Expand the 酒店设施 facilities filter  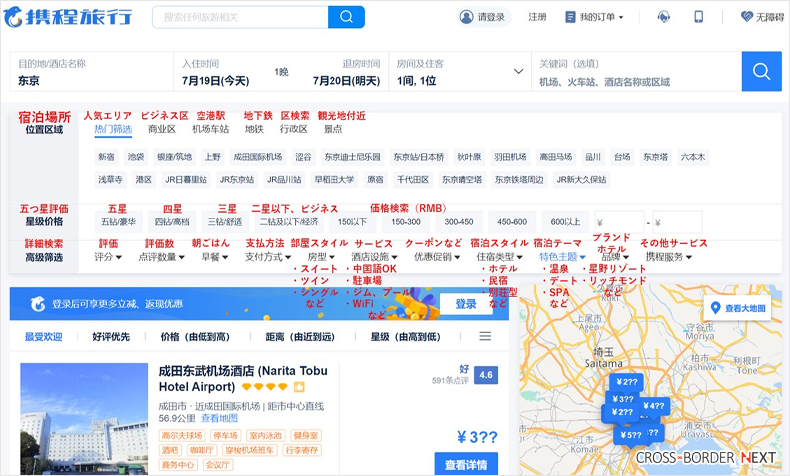click(x=374, y=257)
